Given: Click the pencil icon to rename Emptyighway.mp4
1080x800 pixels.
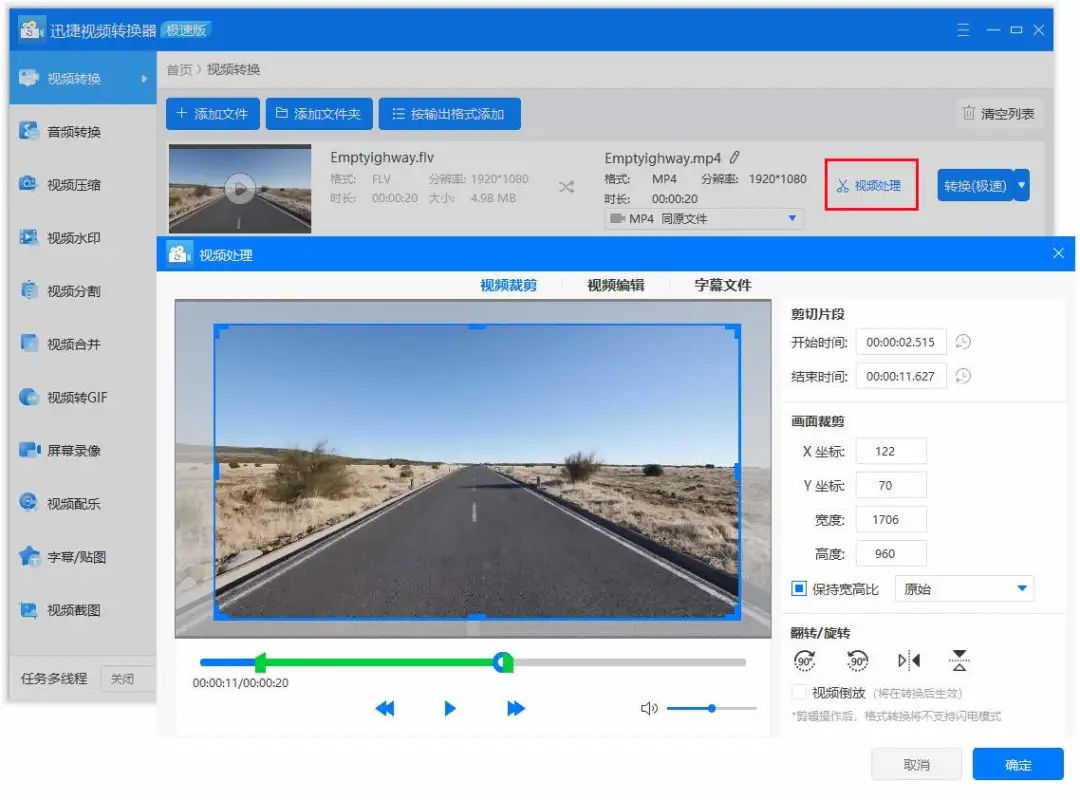Looking at the screenshot, I should (735, 158).
